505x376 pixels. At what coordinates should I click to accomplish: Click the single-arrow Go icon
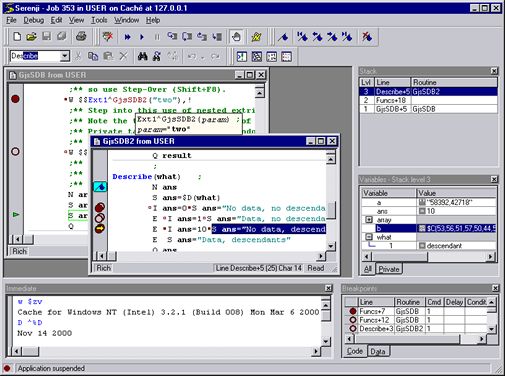click(142, 37)
